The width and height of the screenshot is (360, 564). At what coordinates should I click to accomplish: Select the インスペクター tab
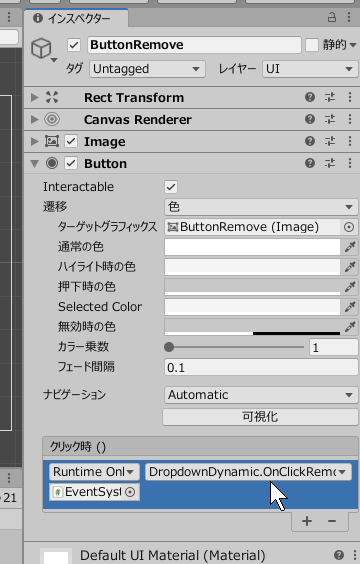tap(74, 18)
